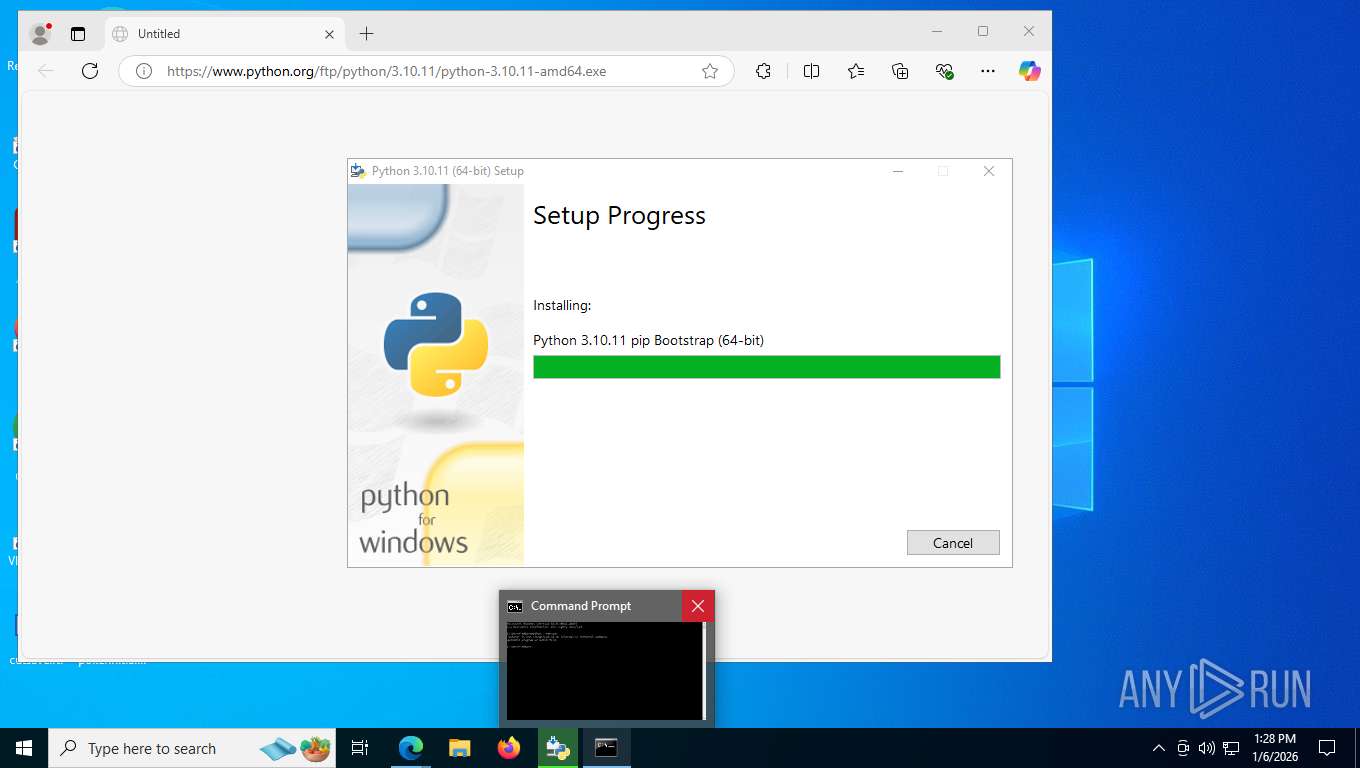Click the Python Setup title bar icon
The width and height of the screenshot is (1360, 768).
click(358, 171)
